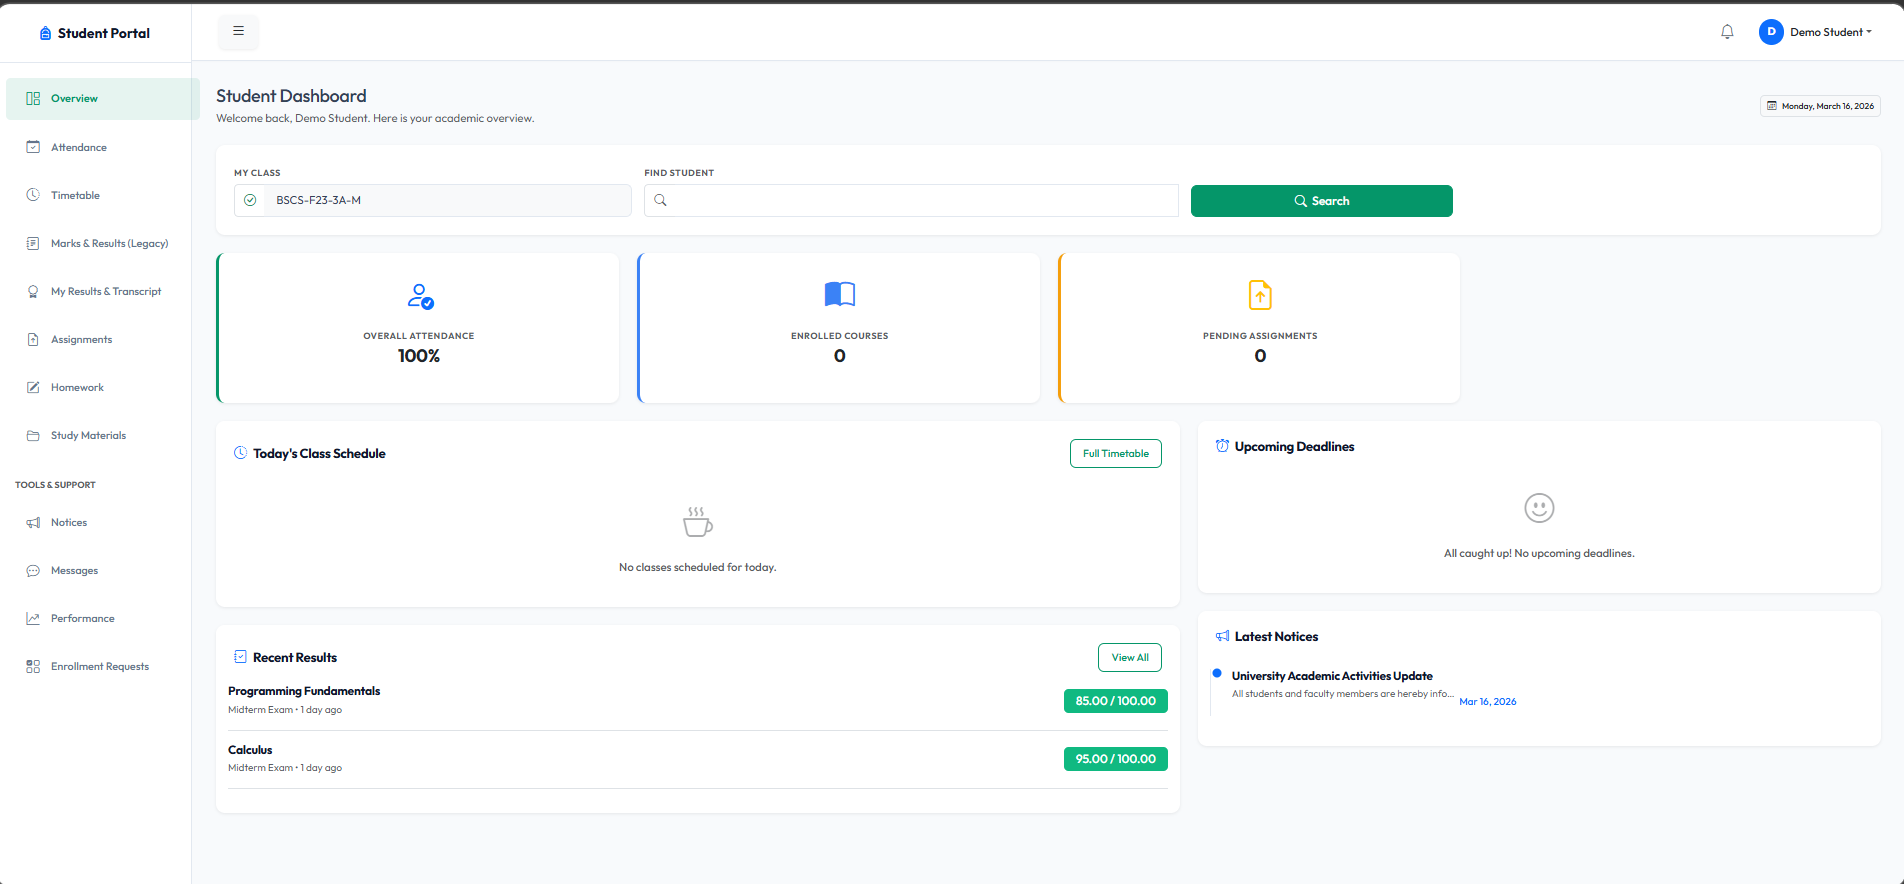Click the overall attendance person icon
Viewport: 1904px width, 884px height.
click(x=420, y=296)
